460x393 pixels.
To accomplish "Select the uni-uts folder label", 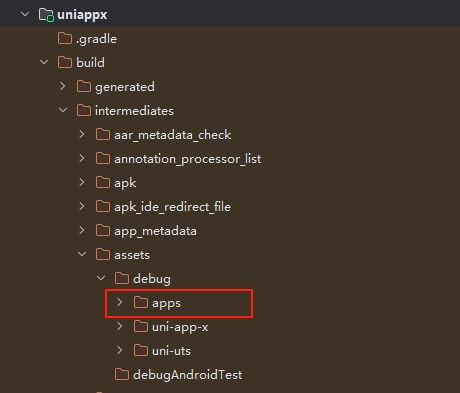I will pos(171,351).
